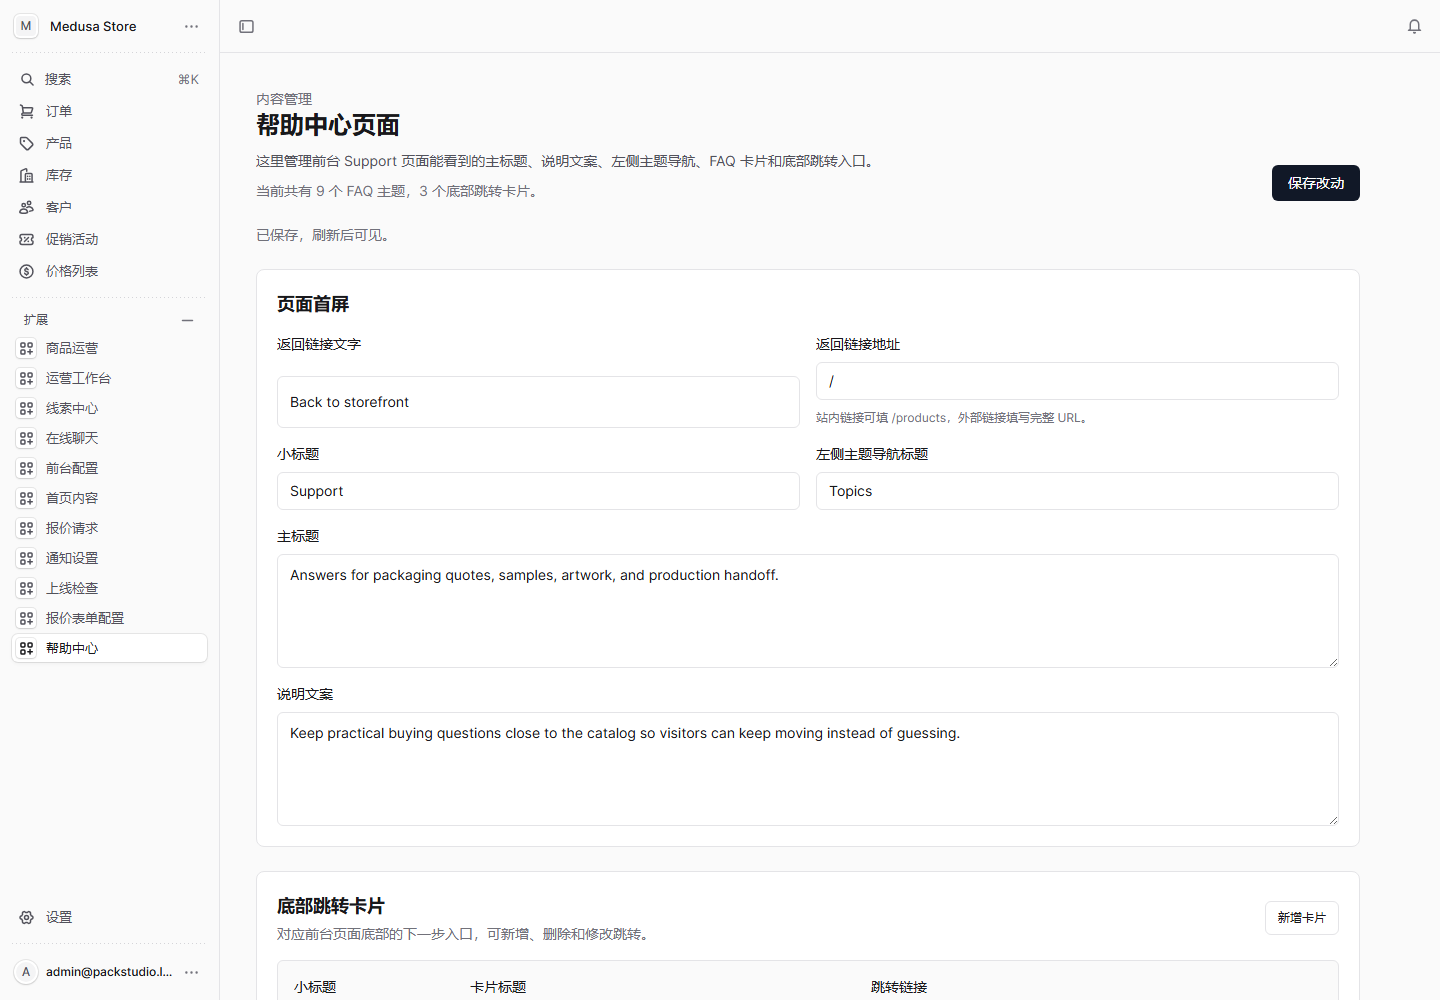Click the 保存改动 button
The height and width of the screenshot is (1000, 1440).
click(x=1315, y=183)
